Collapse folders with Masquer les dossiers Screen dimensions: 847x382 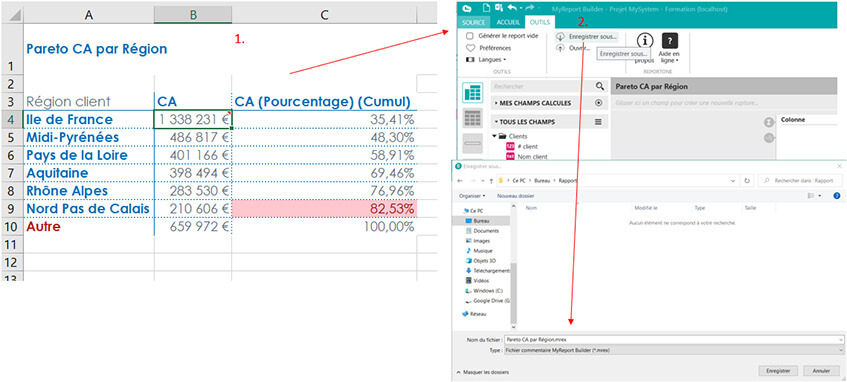[482, 372]
